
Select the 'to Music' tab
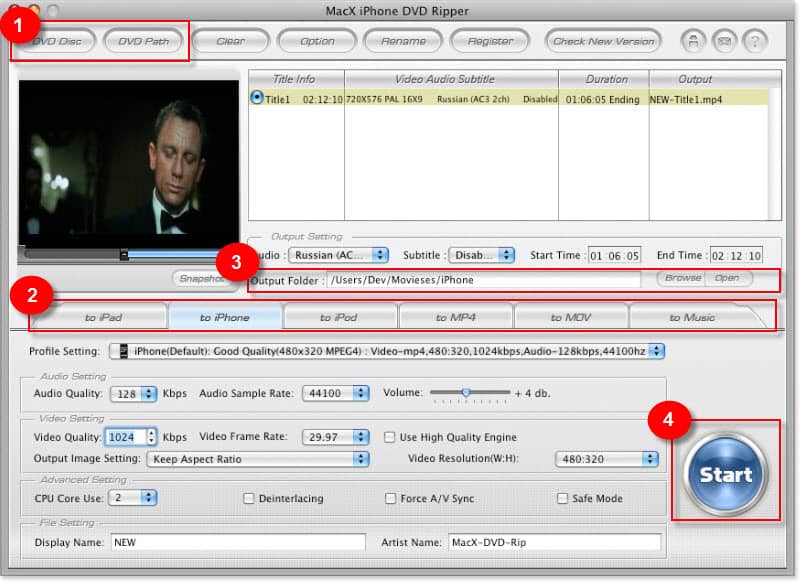pyautogui.click(x=690, y=315)
